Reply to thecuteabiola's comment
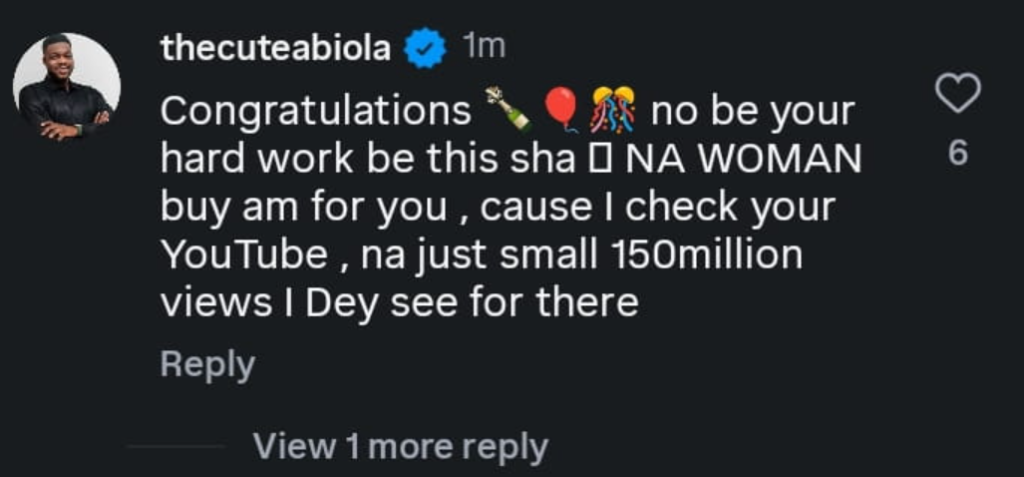Viewport: 1024px width, 477px height. point(207,365)
